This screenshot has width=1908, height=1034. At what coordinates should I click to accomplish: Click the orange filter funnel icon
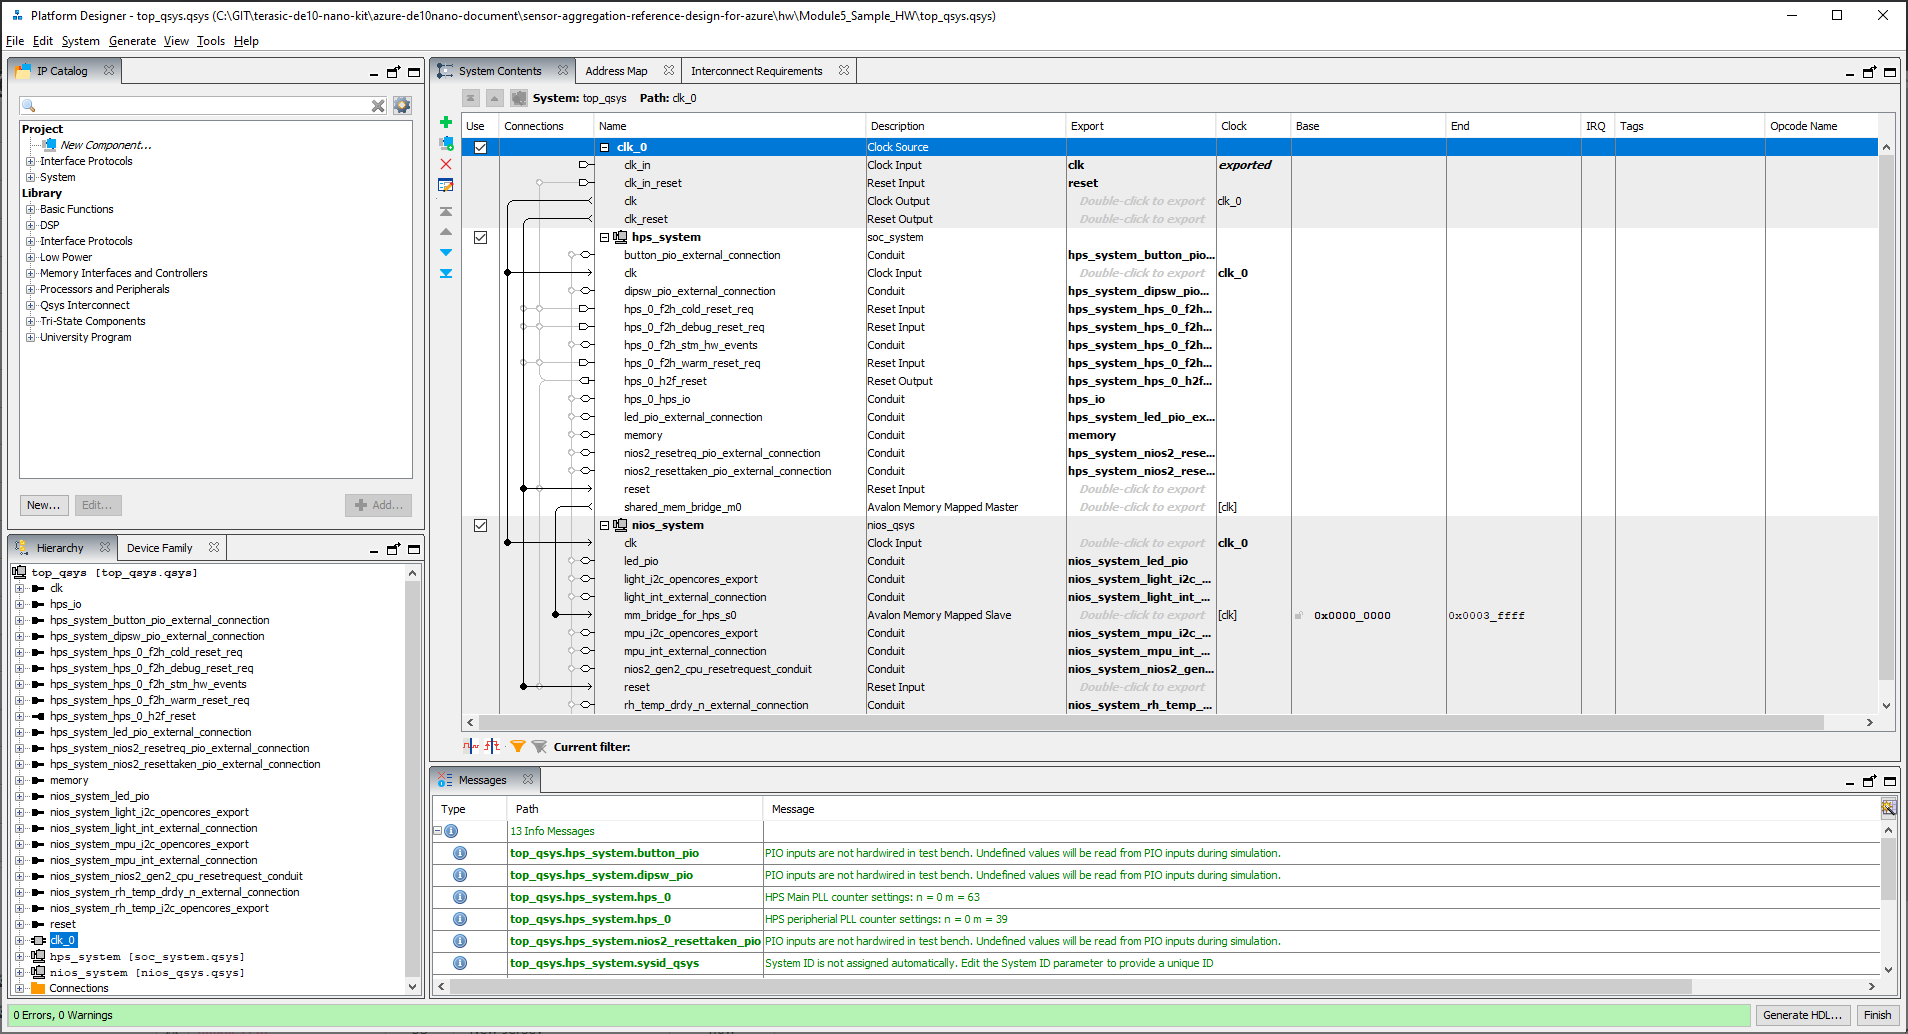tap(518, 746)
